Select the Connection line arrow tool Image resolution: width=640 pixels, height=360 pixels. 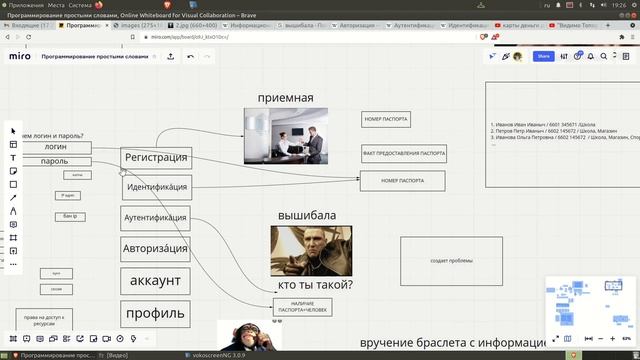(x=13, y=198)
